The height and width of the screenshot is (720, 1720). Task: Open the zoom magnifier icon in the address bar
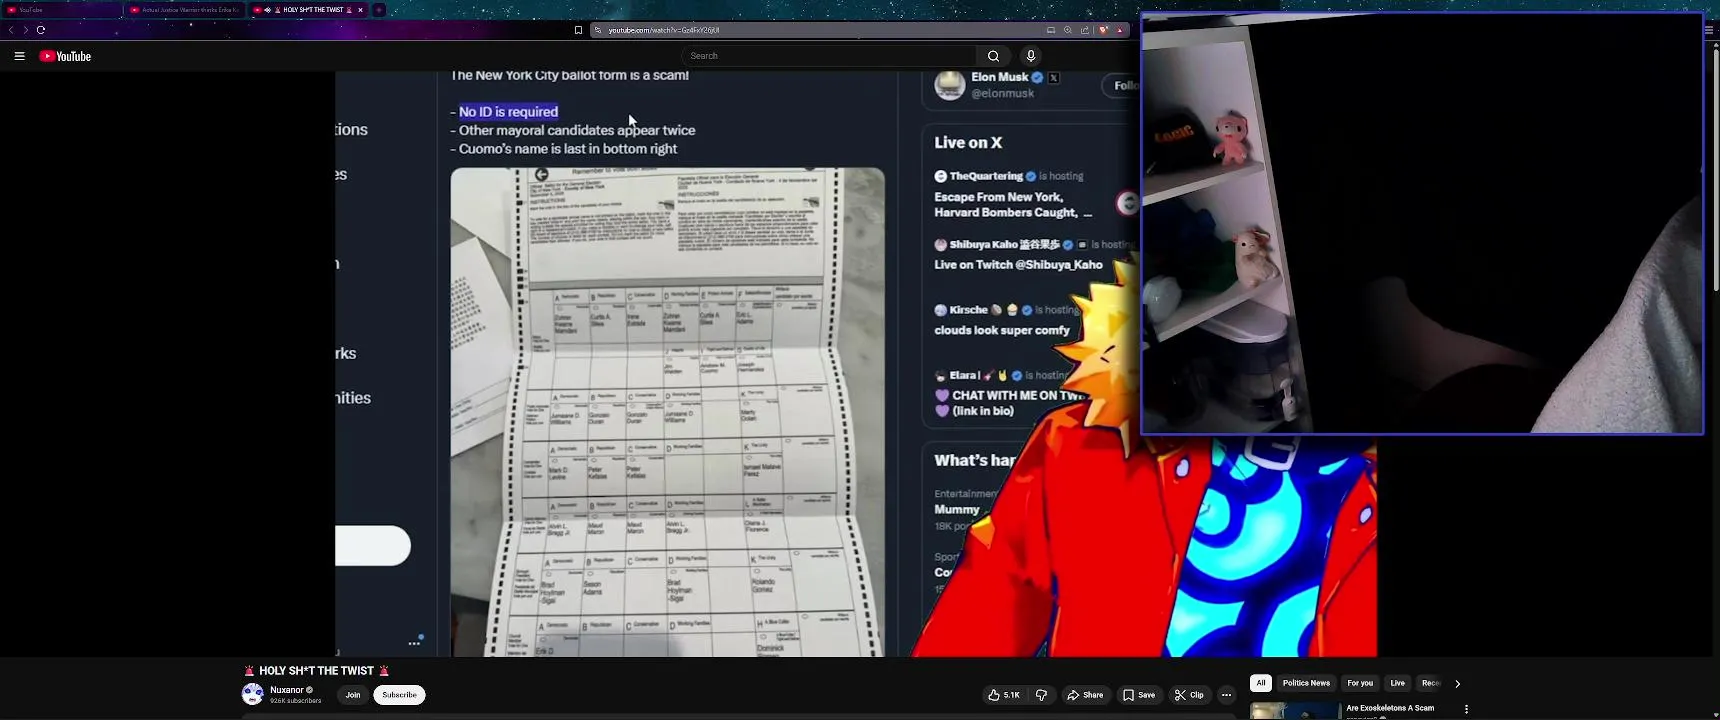1068,30
